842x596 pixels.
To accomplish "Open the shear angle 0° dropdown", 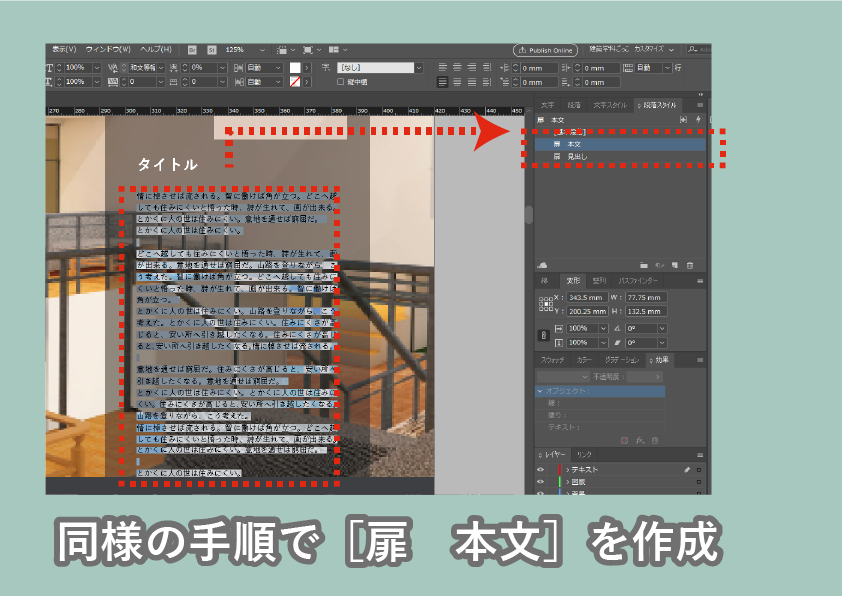I will click(x=662, y=343).
